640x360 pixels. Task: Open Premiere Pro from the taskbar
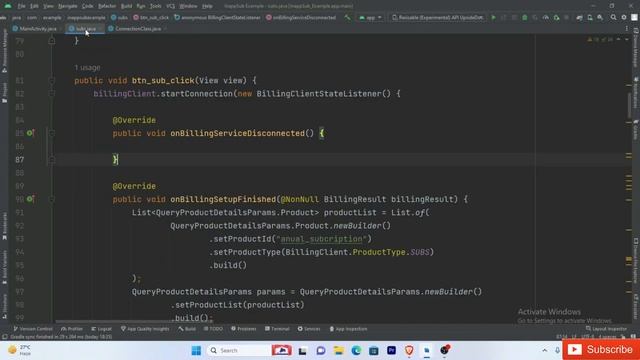tap(391, 351)
